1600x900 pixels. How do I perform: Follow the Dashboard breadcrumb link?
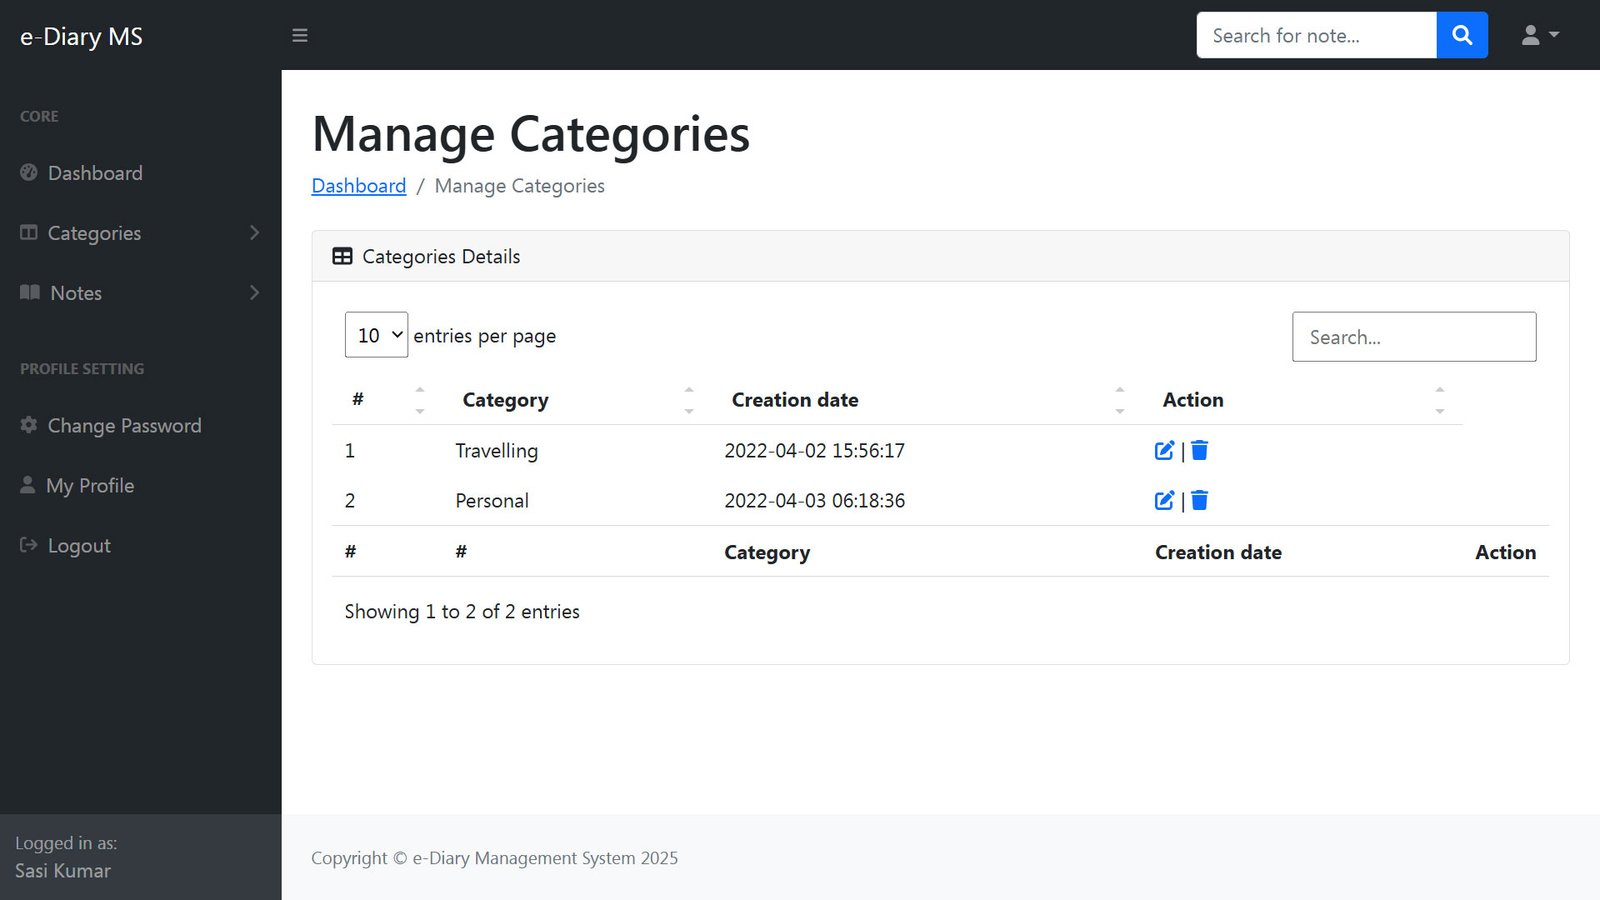359,186
